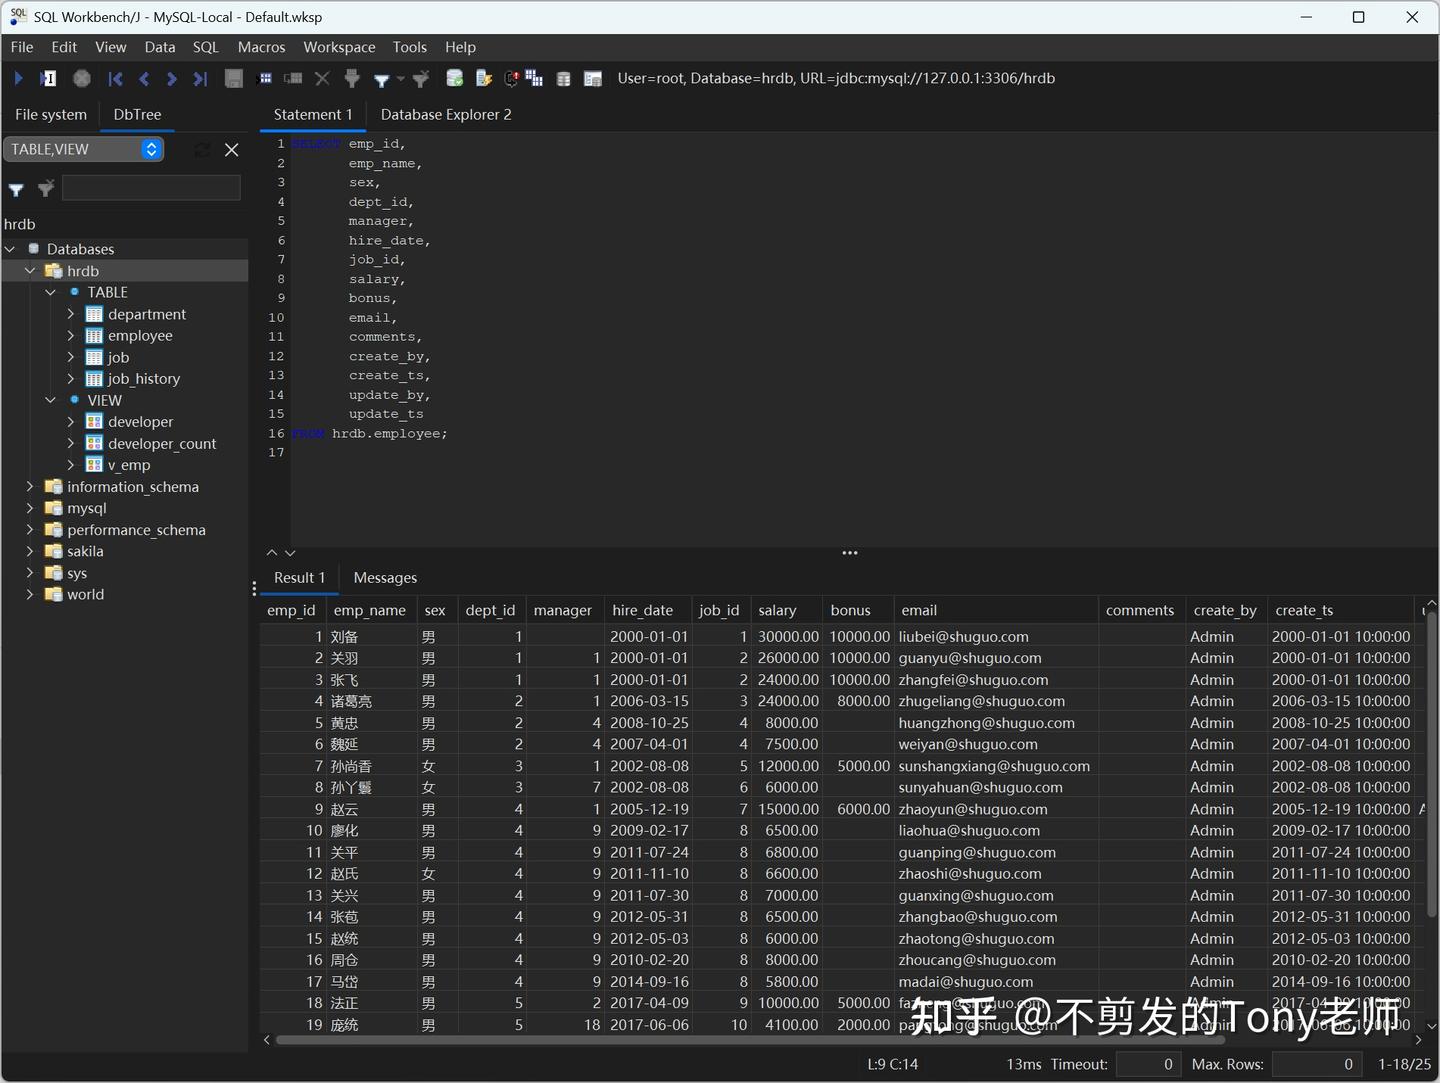The image size is (1440, 1083).
Task: Open the Tools menu
Action: point(409,47)
